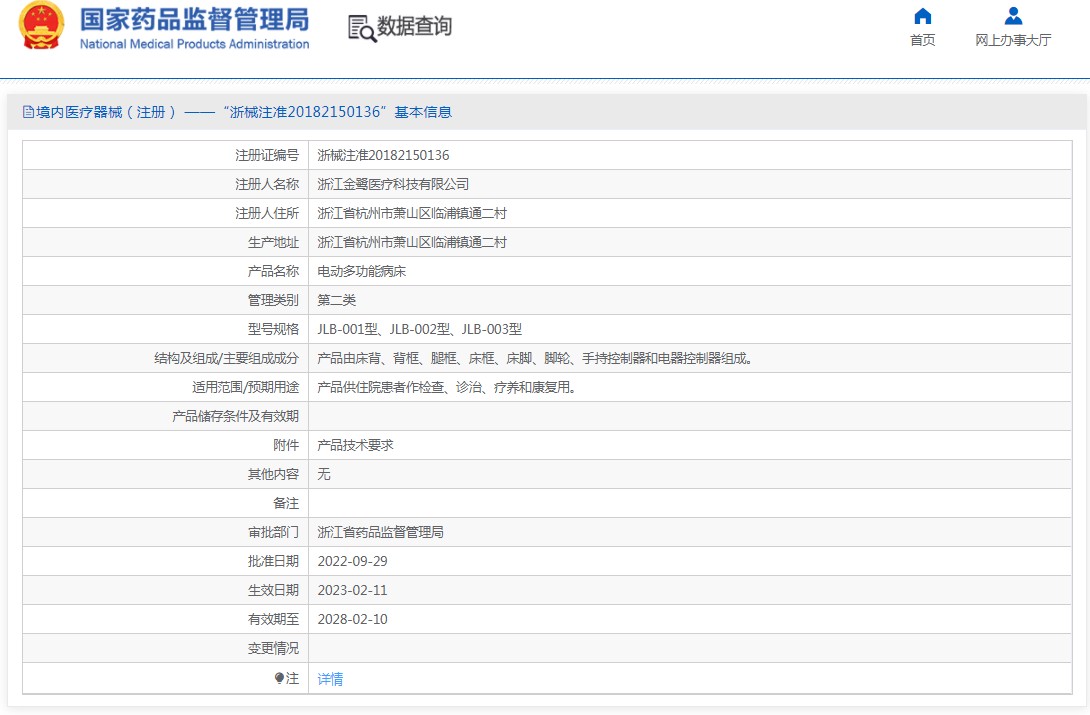The height and width of the screenshot is (715, 1090).
Task: Click the 管理类别 row label
Action: click(273, 300)
